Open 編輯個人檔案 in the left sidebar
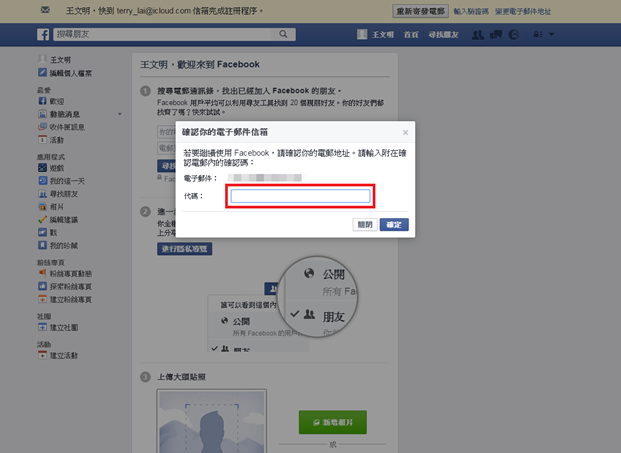 65,73
